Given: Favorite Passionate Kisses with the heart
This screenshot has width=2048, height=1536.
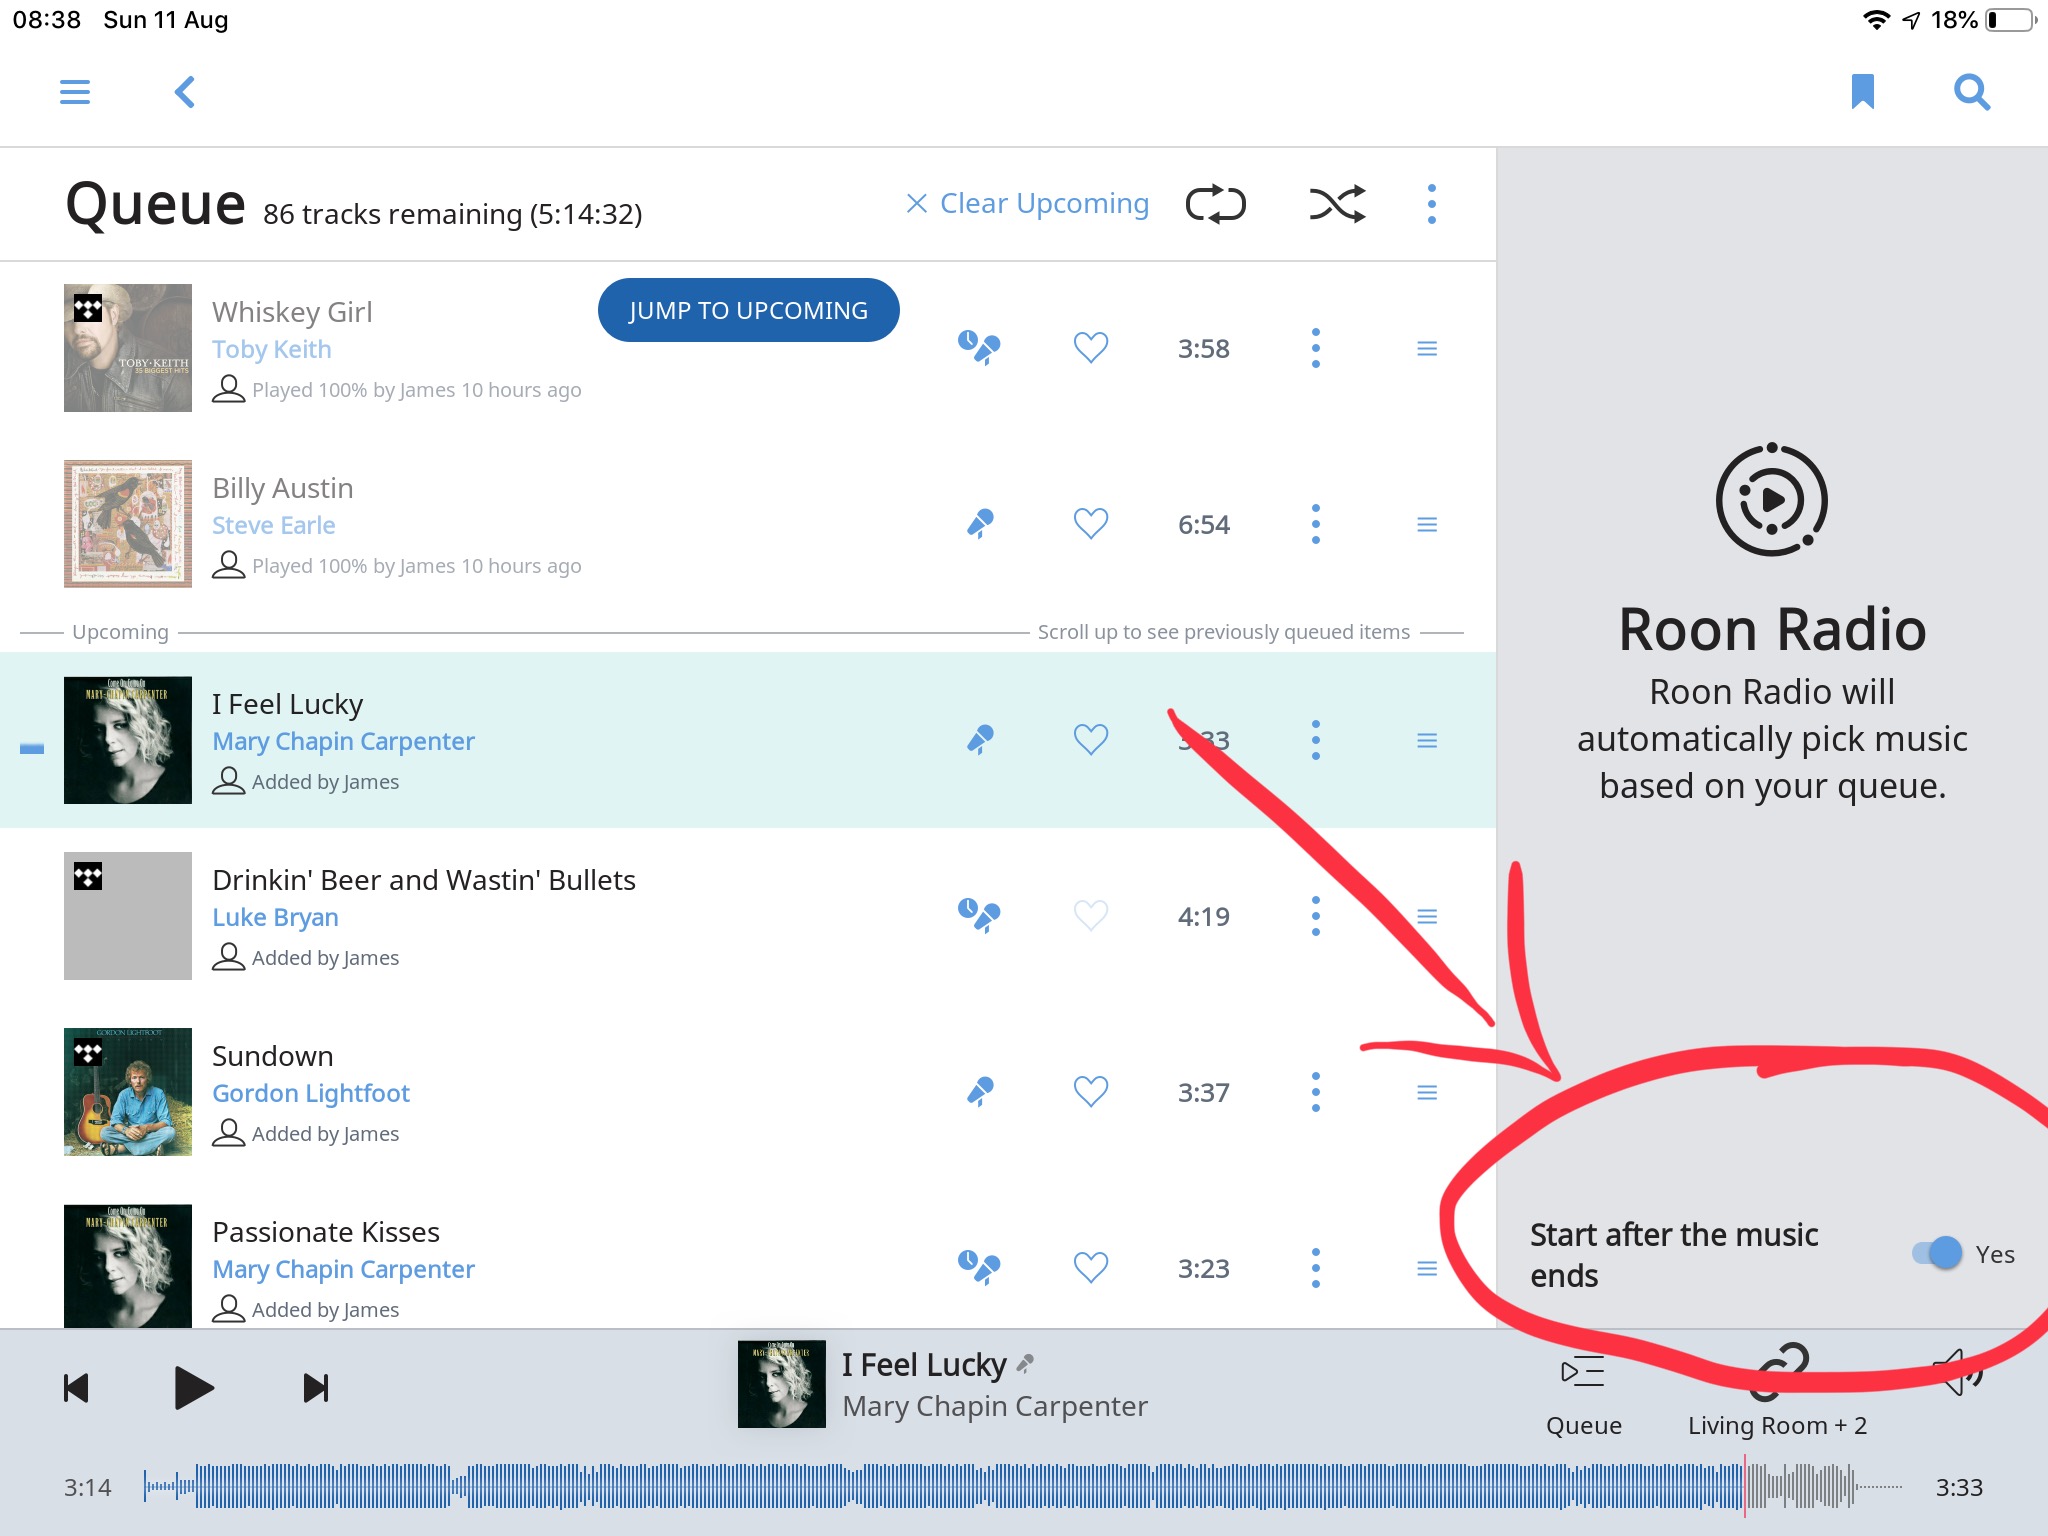Looking at the screenshot, I should coord(1090,1268).
